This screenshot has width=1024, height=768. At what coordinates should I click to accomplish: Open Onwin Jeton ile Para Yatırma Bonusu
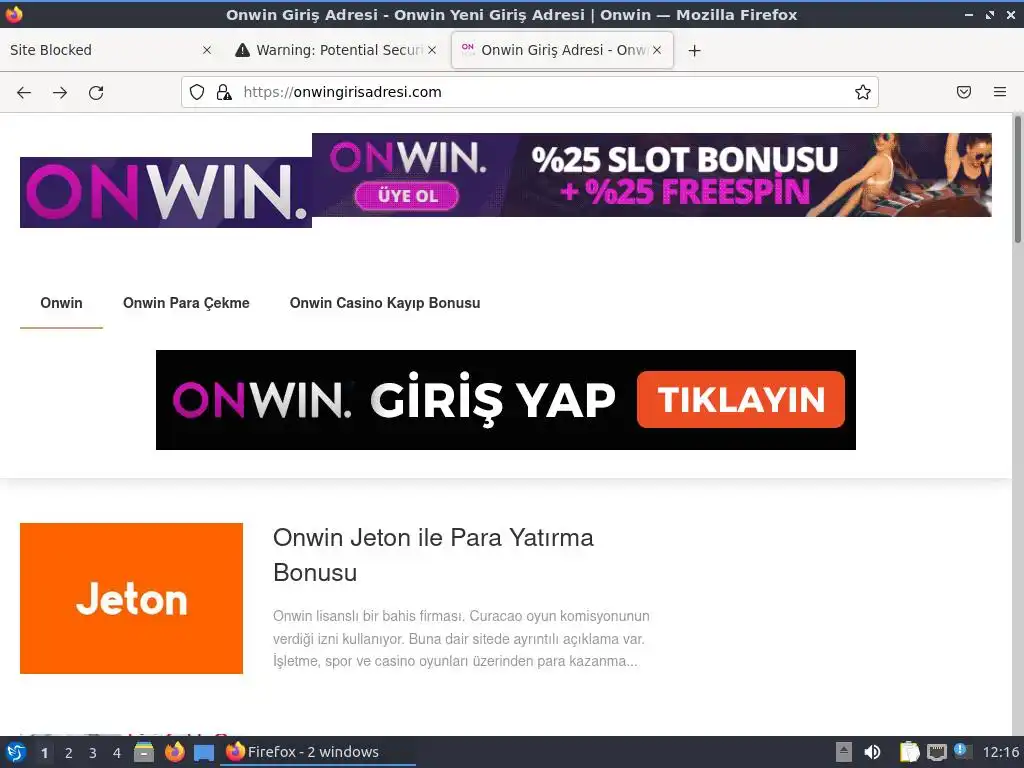[433, 555]
